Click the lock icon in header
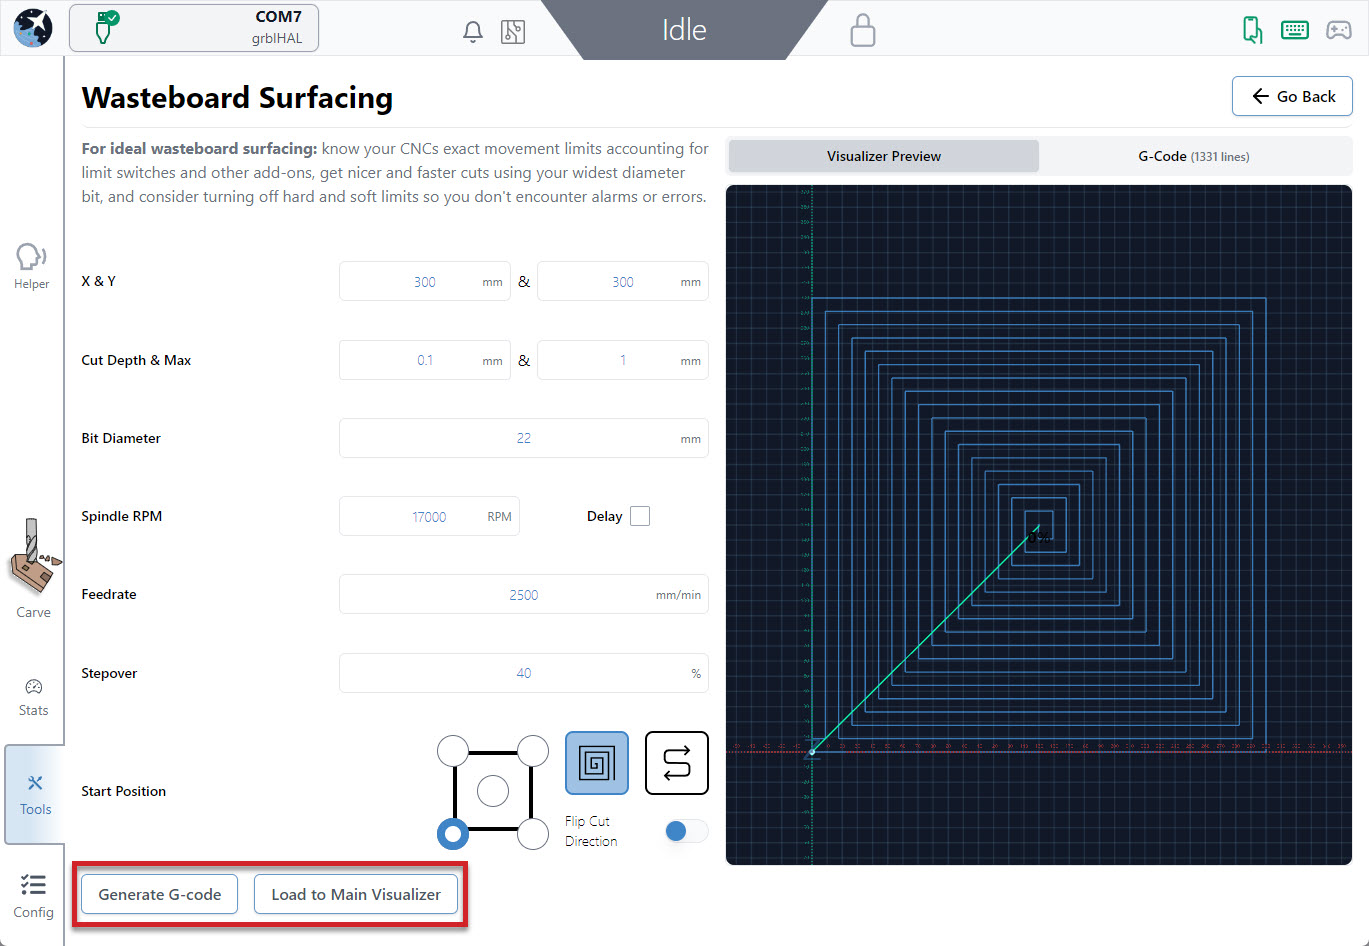This screenshot has width=1369, height=946. pos(862,30)
